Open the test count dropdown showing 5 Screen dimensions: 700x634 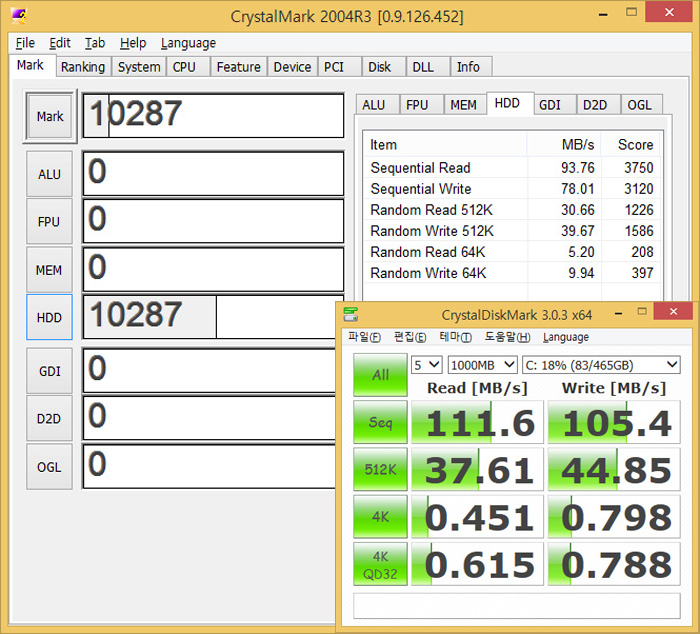coord(427,365)
